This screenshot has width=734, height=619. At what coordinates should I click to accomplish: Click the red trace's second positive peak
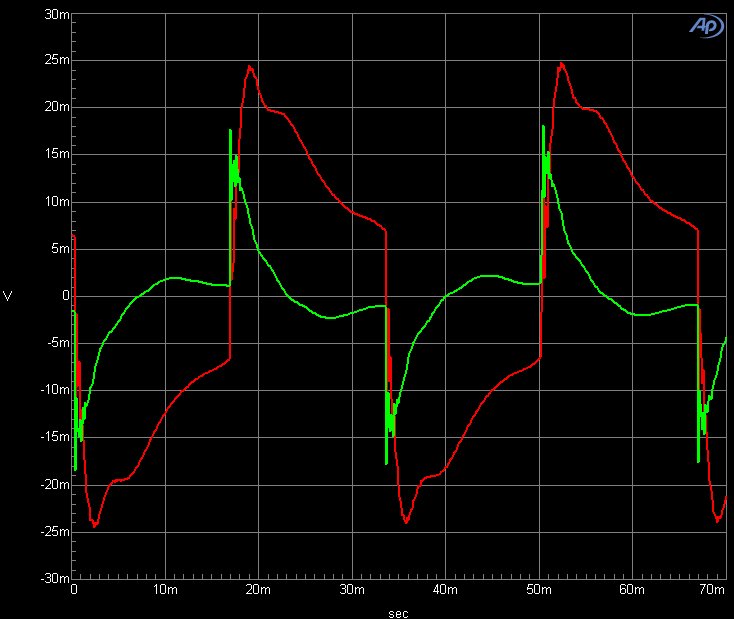tap(561, 63)
